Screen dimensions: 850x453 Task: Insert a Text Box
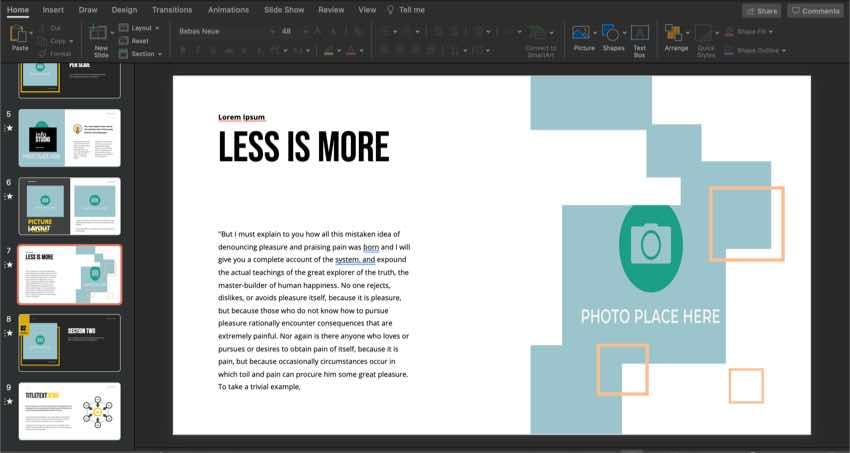tap(640, 33)
